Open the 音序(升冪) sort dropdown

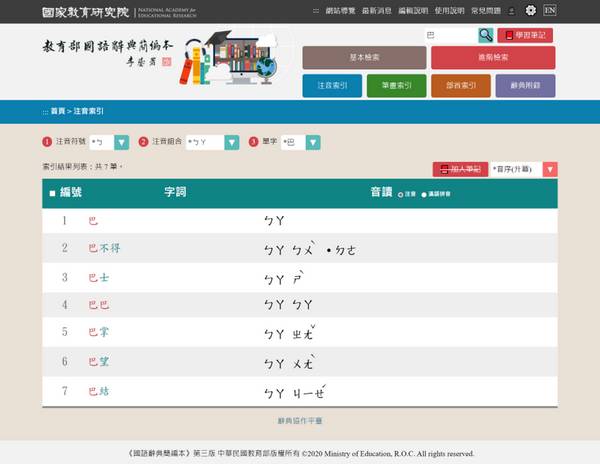(524, 169)
